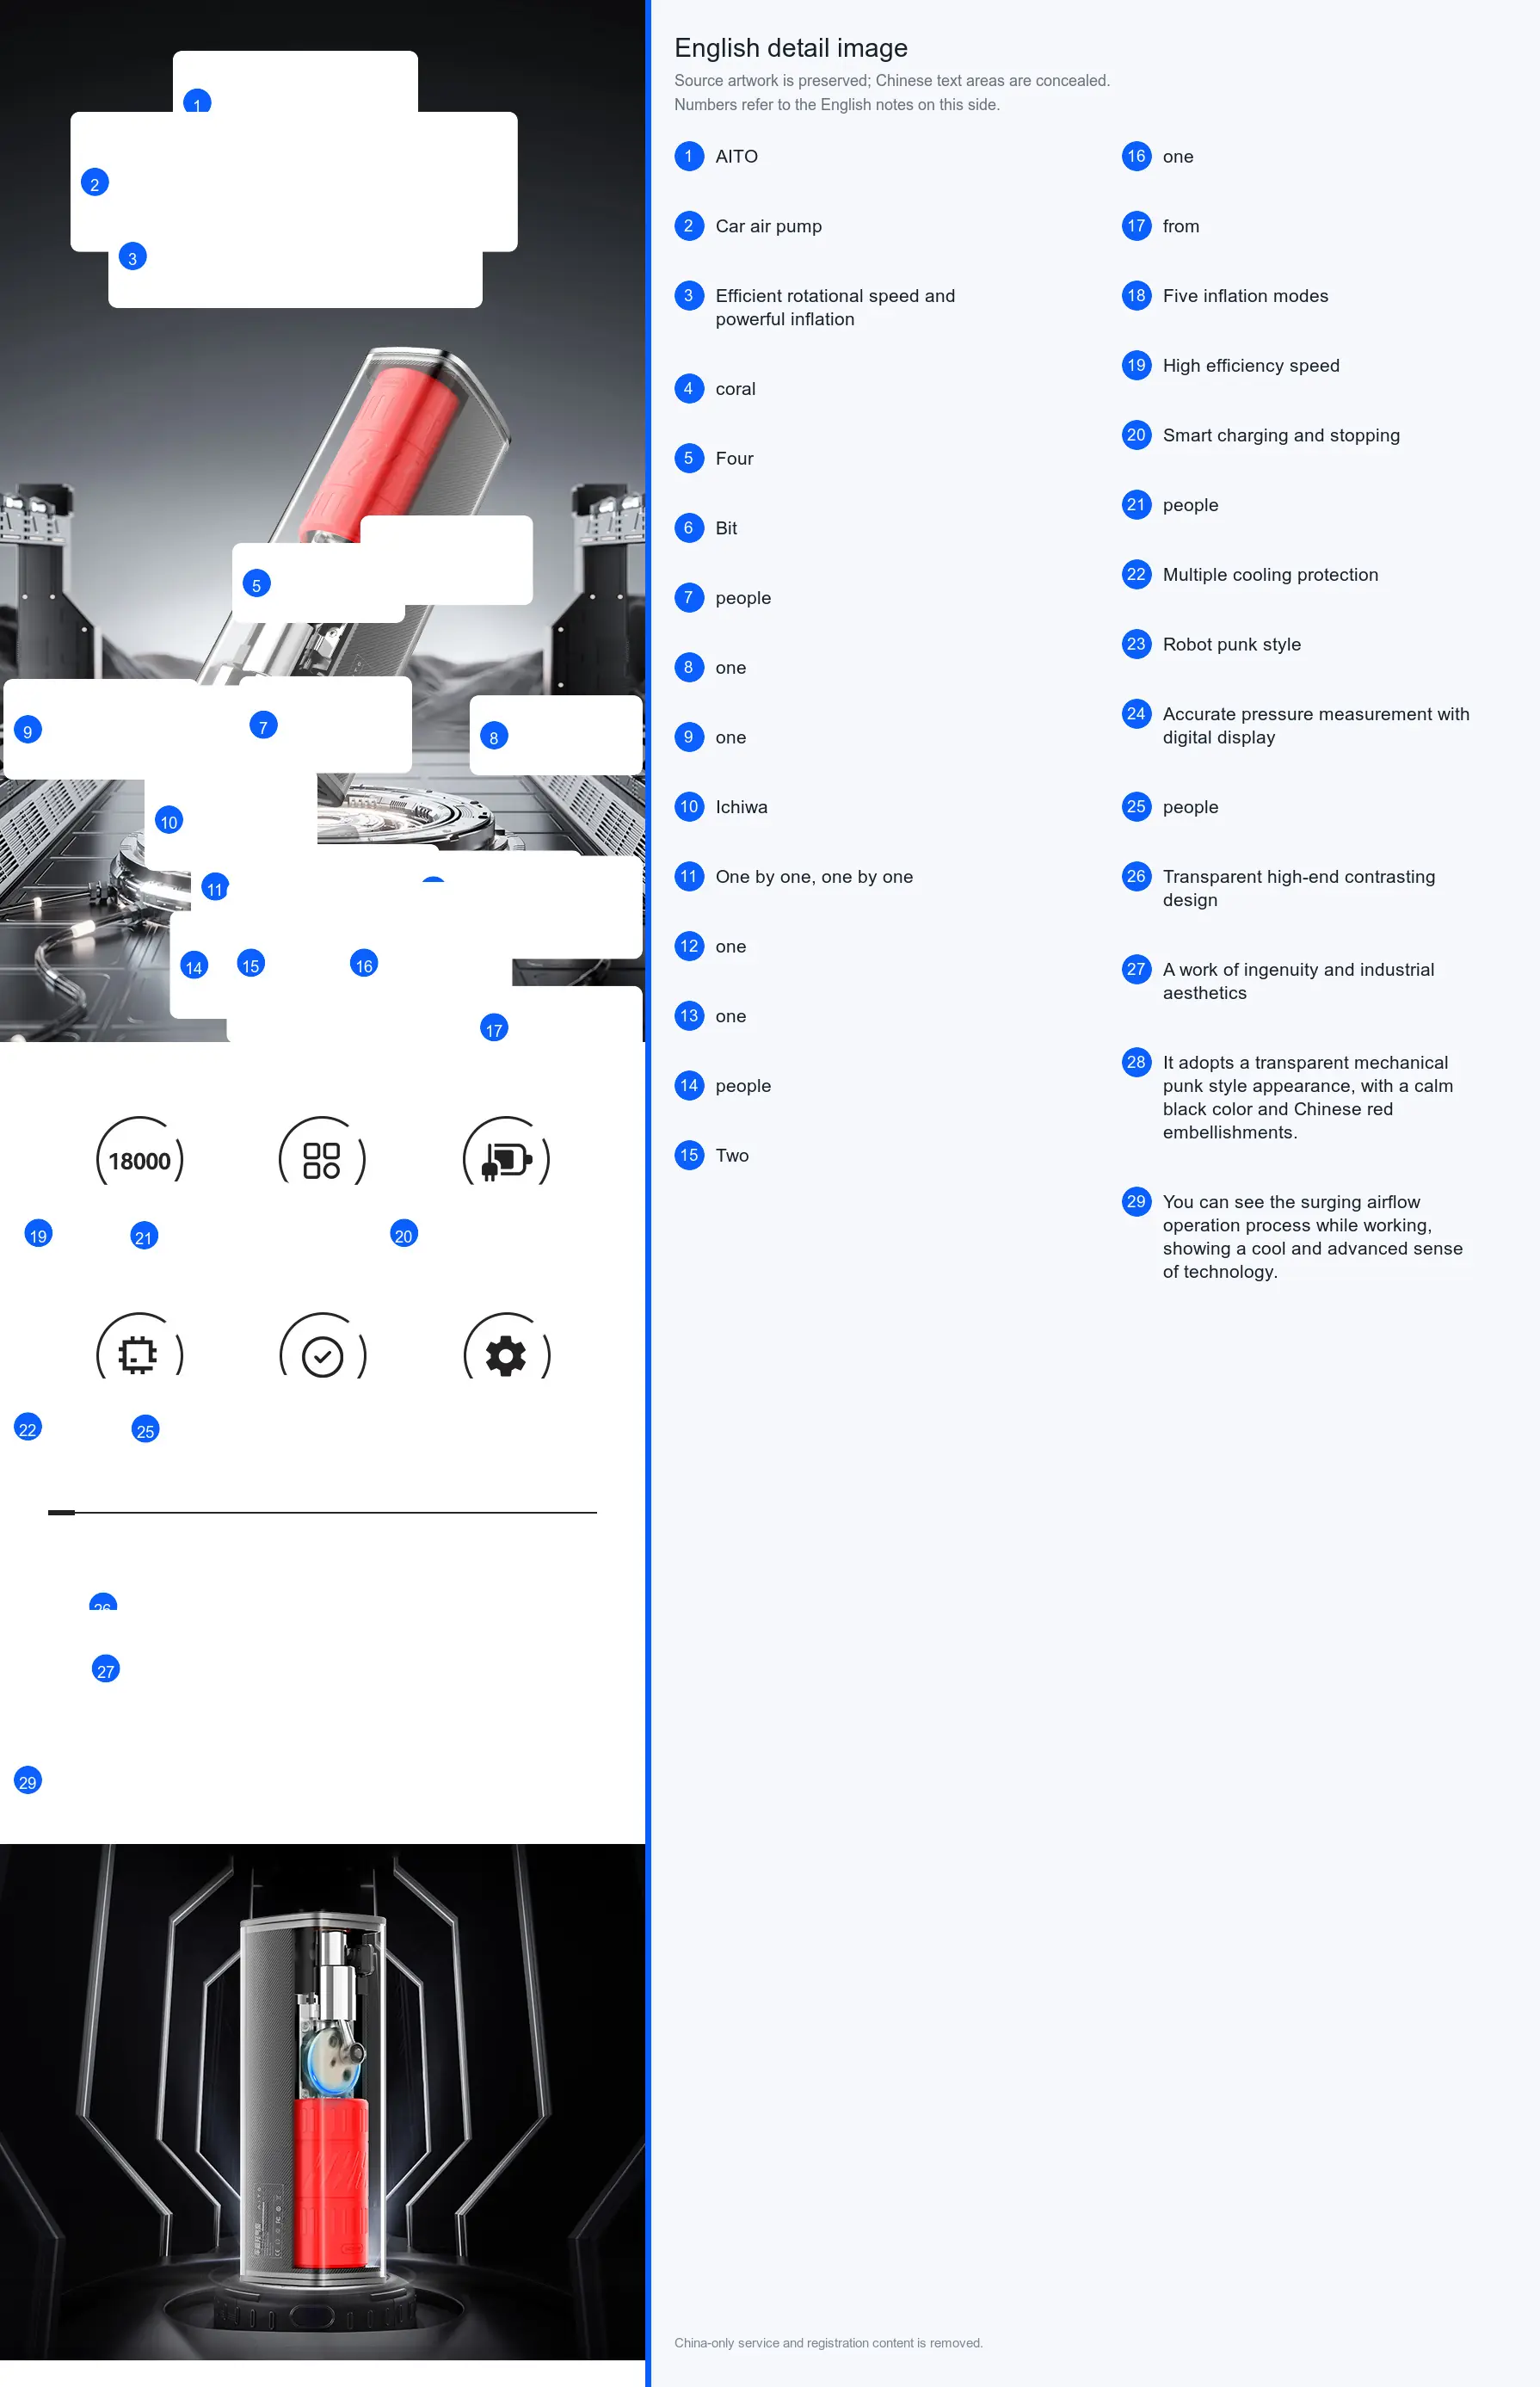Select the "from" note
Image resolution: width=1540 pixels, height=2387 pixels.
1181,227
